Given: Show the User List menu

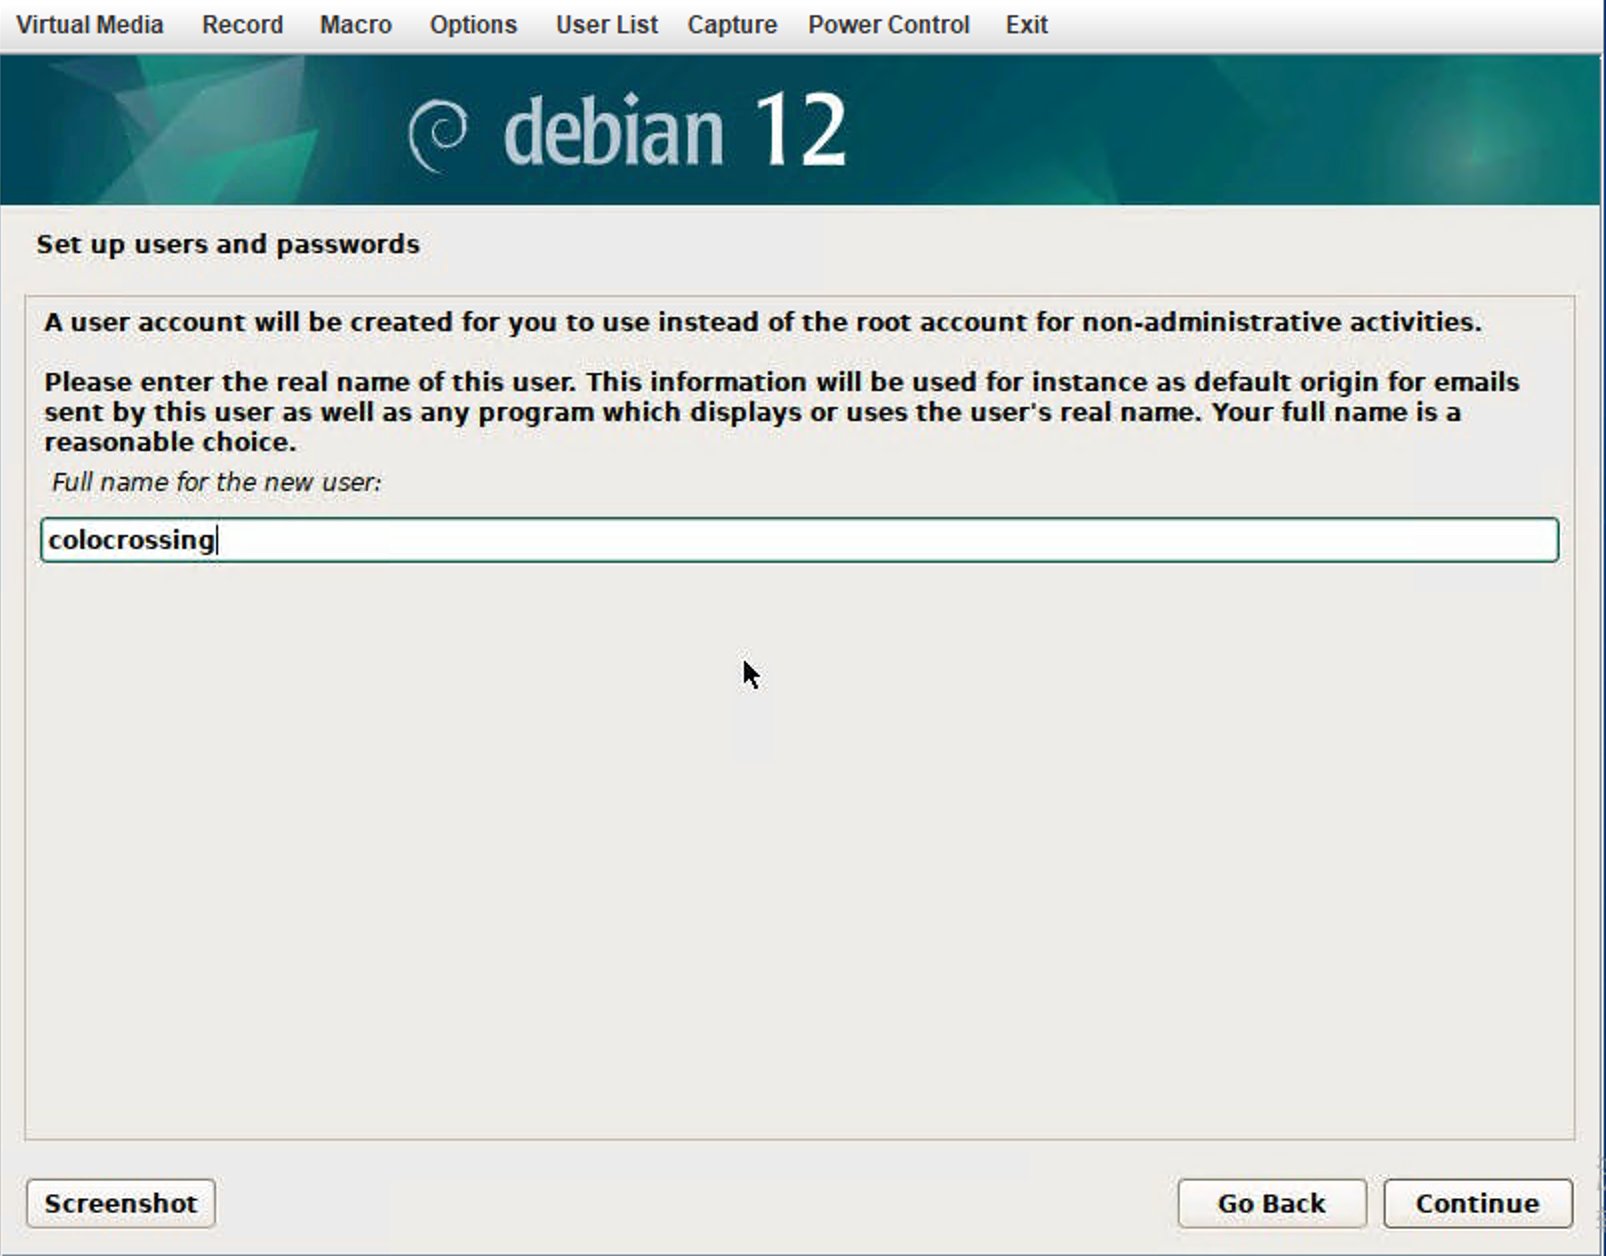Looking at the screenshot, I should pyautogui.click(x=606, y=25).
